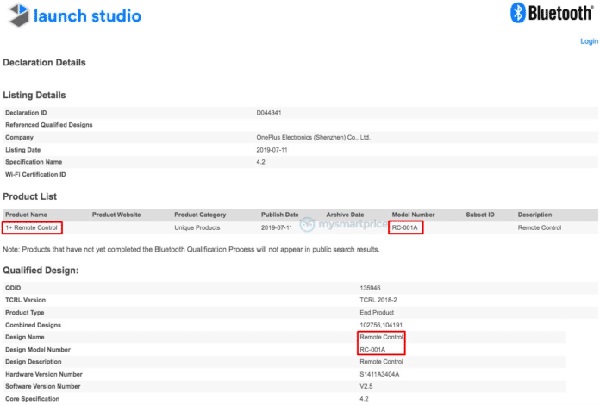Click the Declaration ID label
The image size is (600, 405).
[x=26, y=113]
